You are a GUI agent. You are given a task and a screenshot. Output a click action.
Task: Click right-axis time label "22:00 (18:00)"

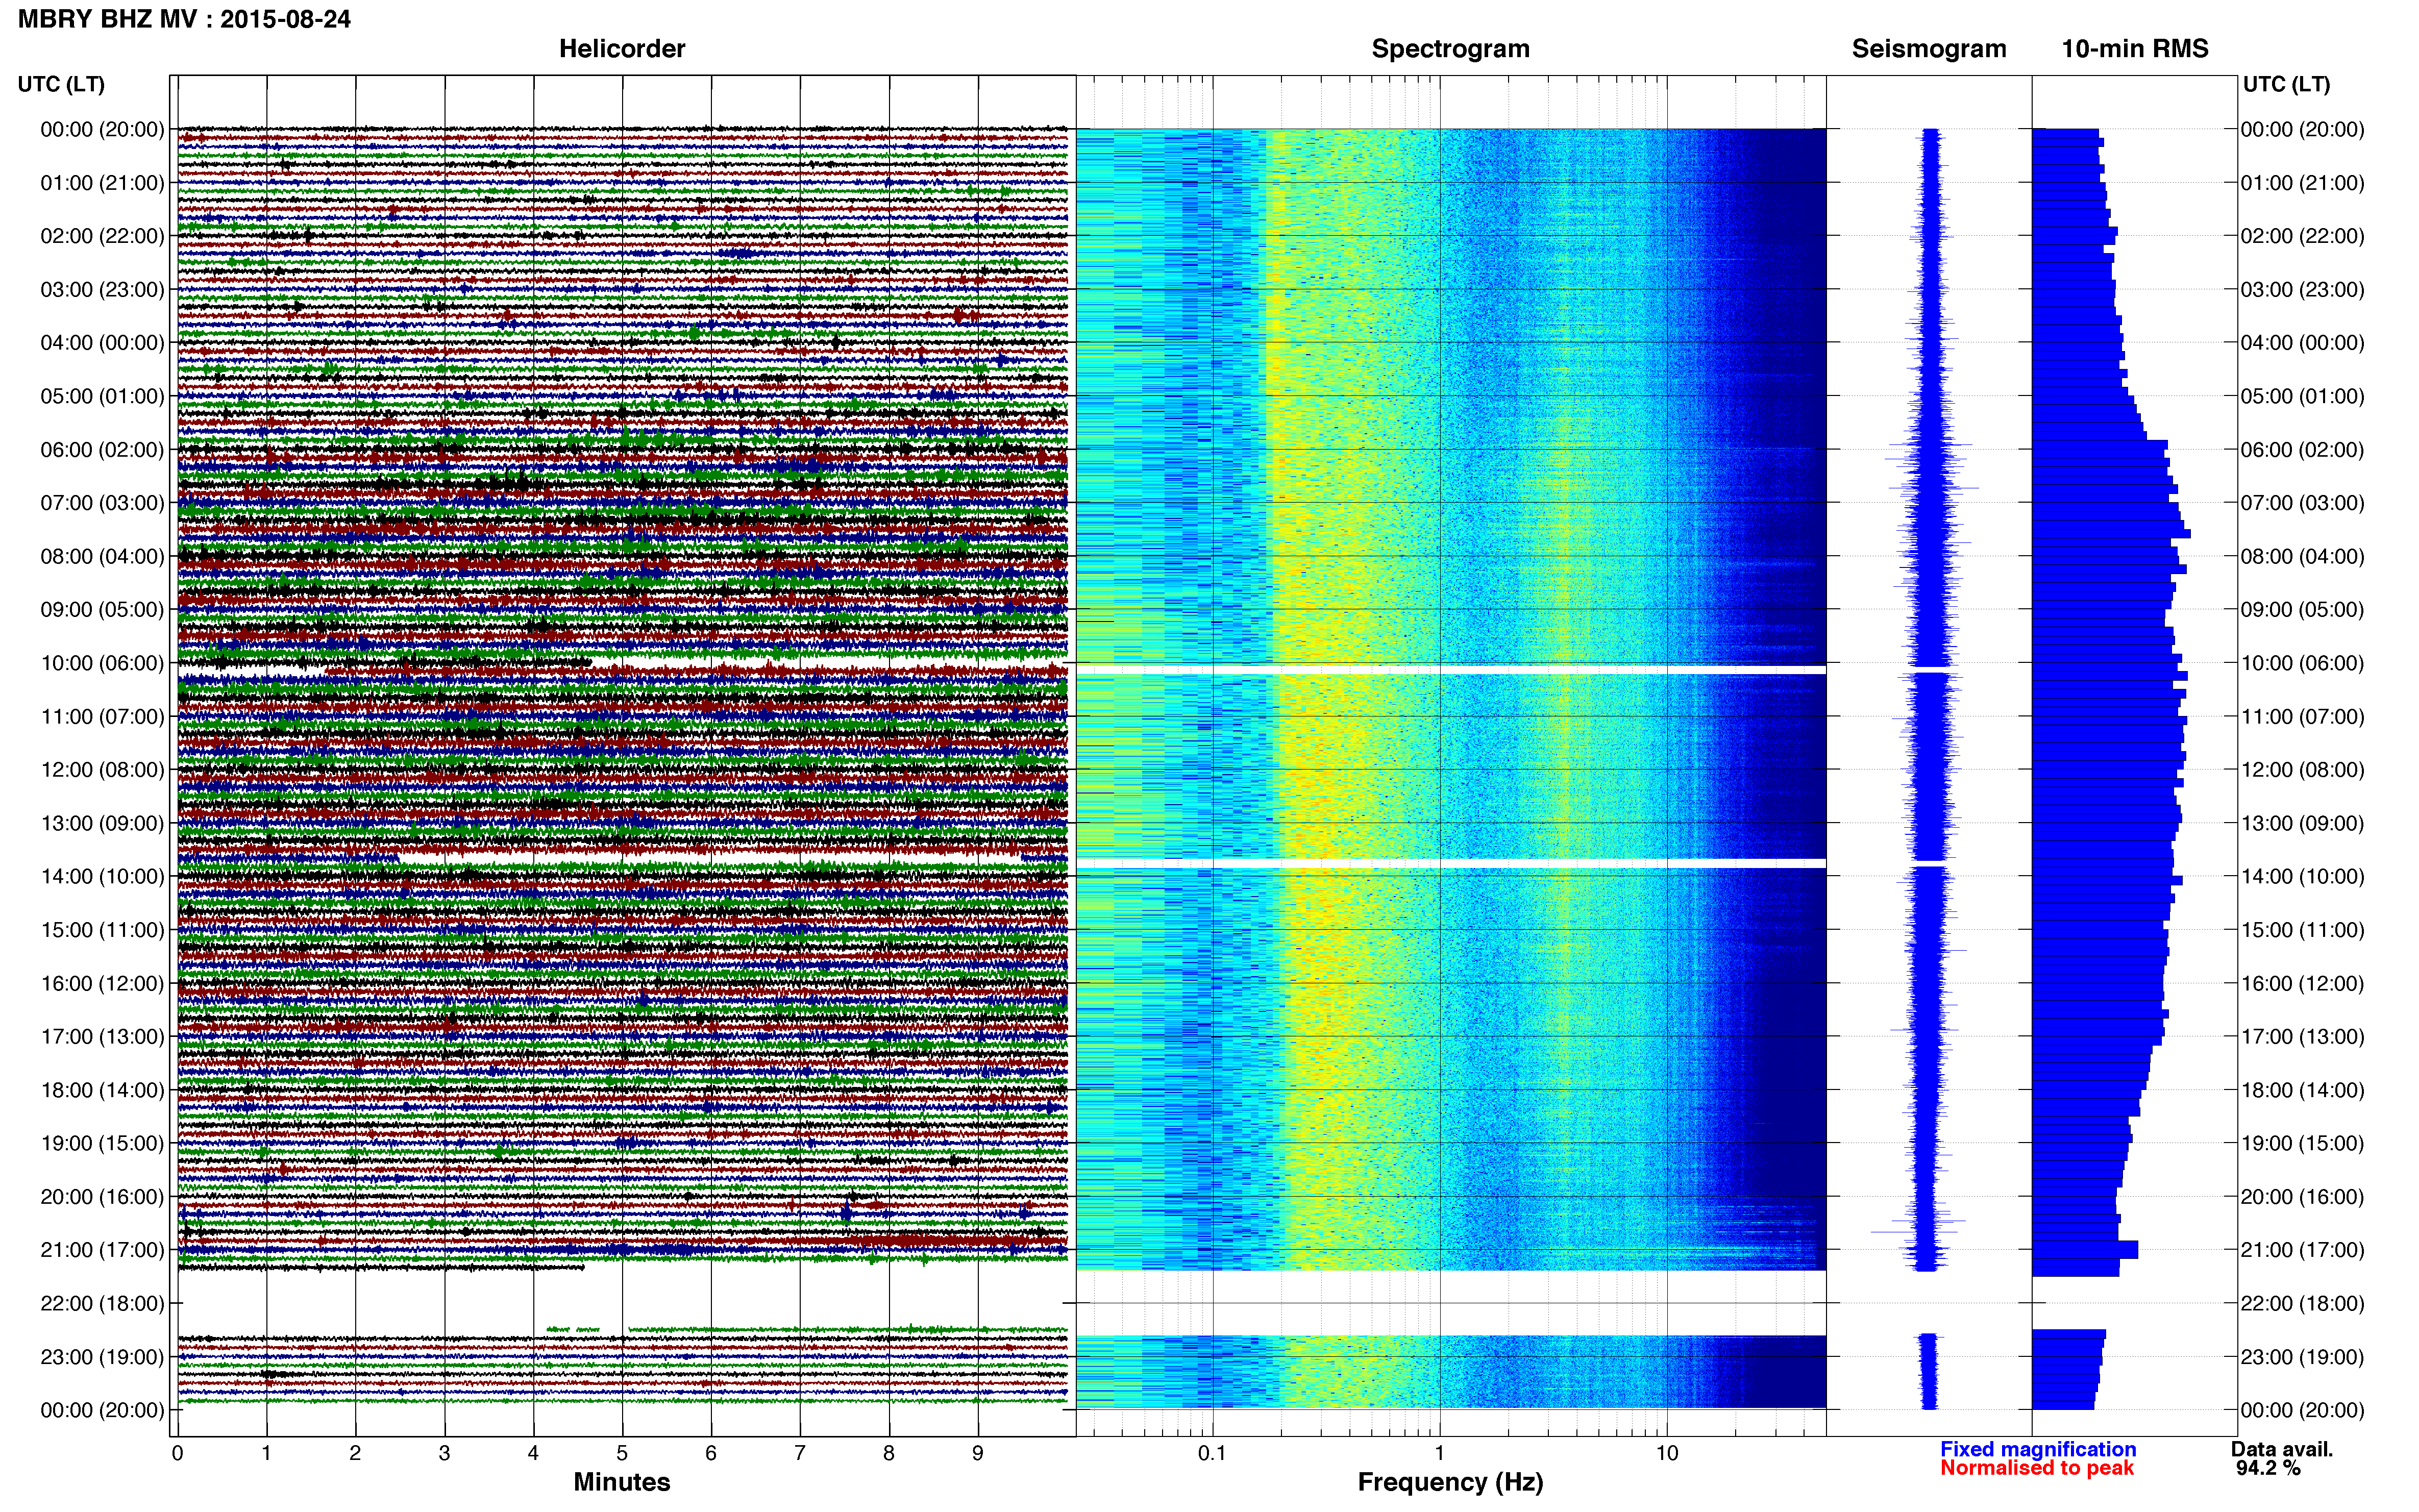click(2303, 1304)
